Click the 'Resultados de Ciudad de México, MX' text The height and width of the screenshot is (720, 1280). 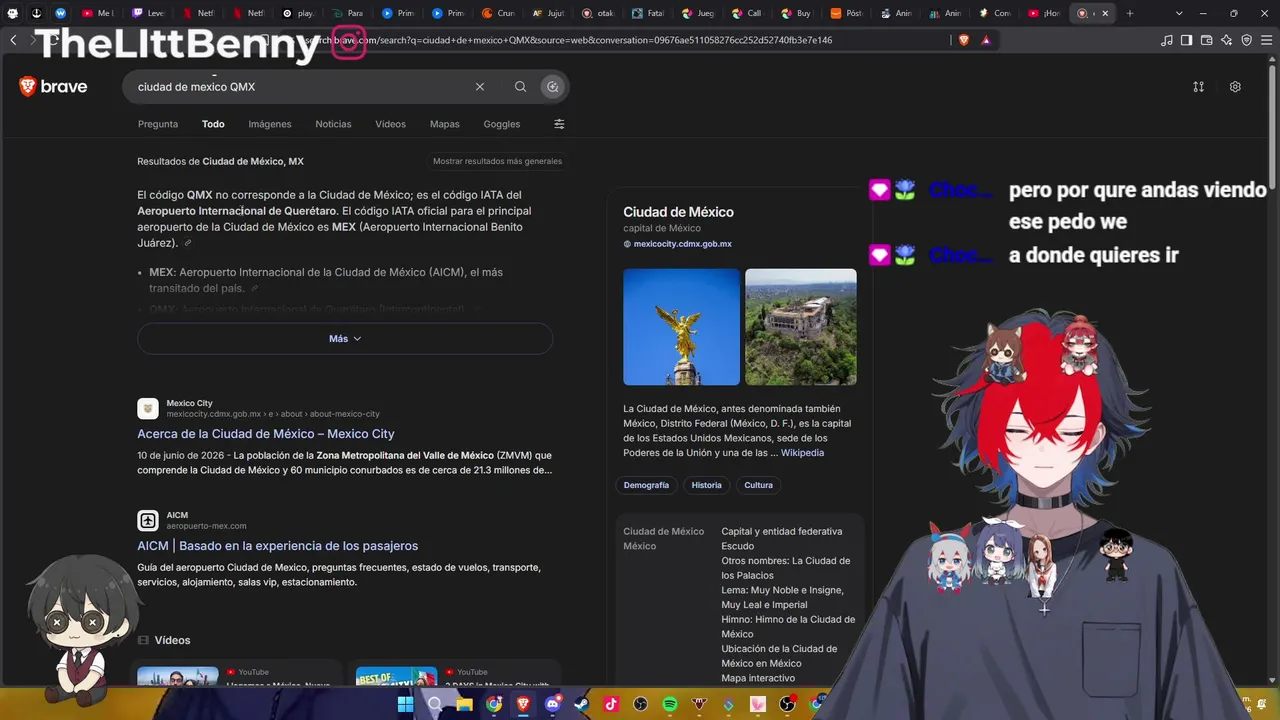pyautogui.click(x=221, y=161)
